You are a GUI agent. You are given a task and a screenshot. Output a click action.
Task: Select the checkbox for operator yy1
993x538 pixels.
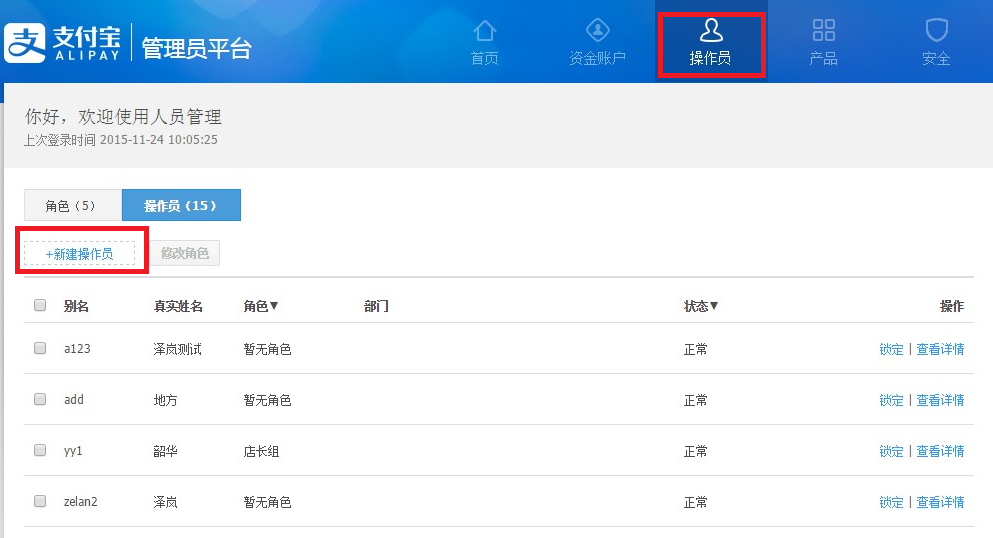pyautogui.click(x=40, y=451)
